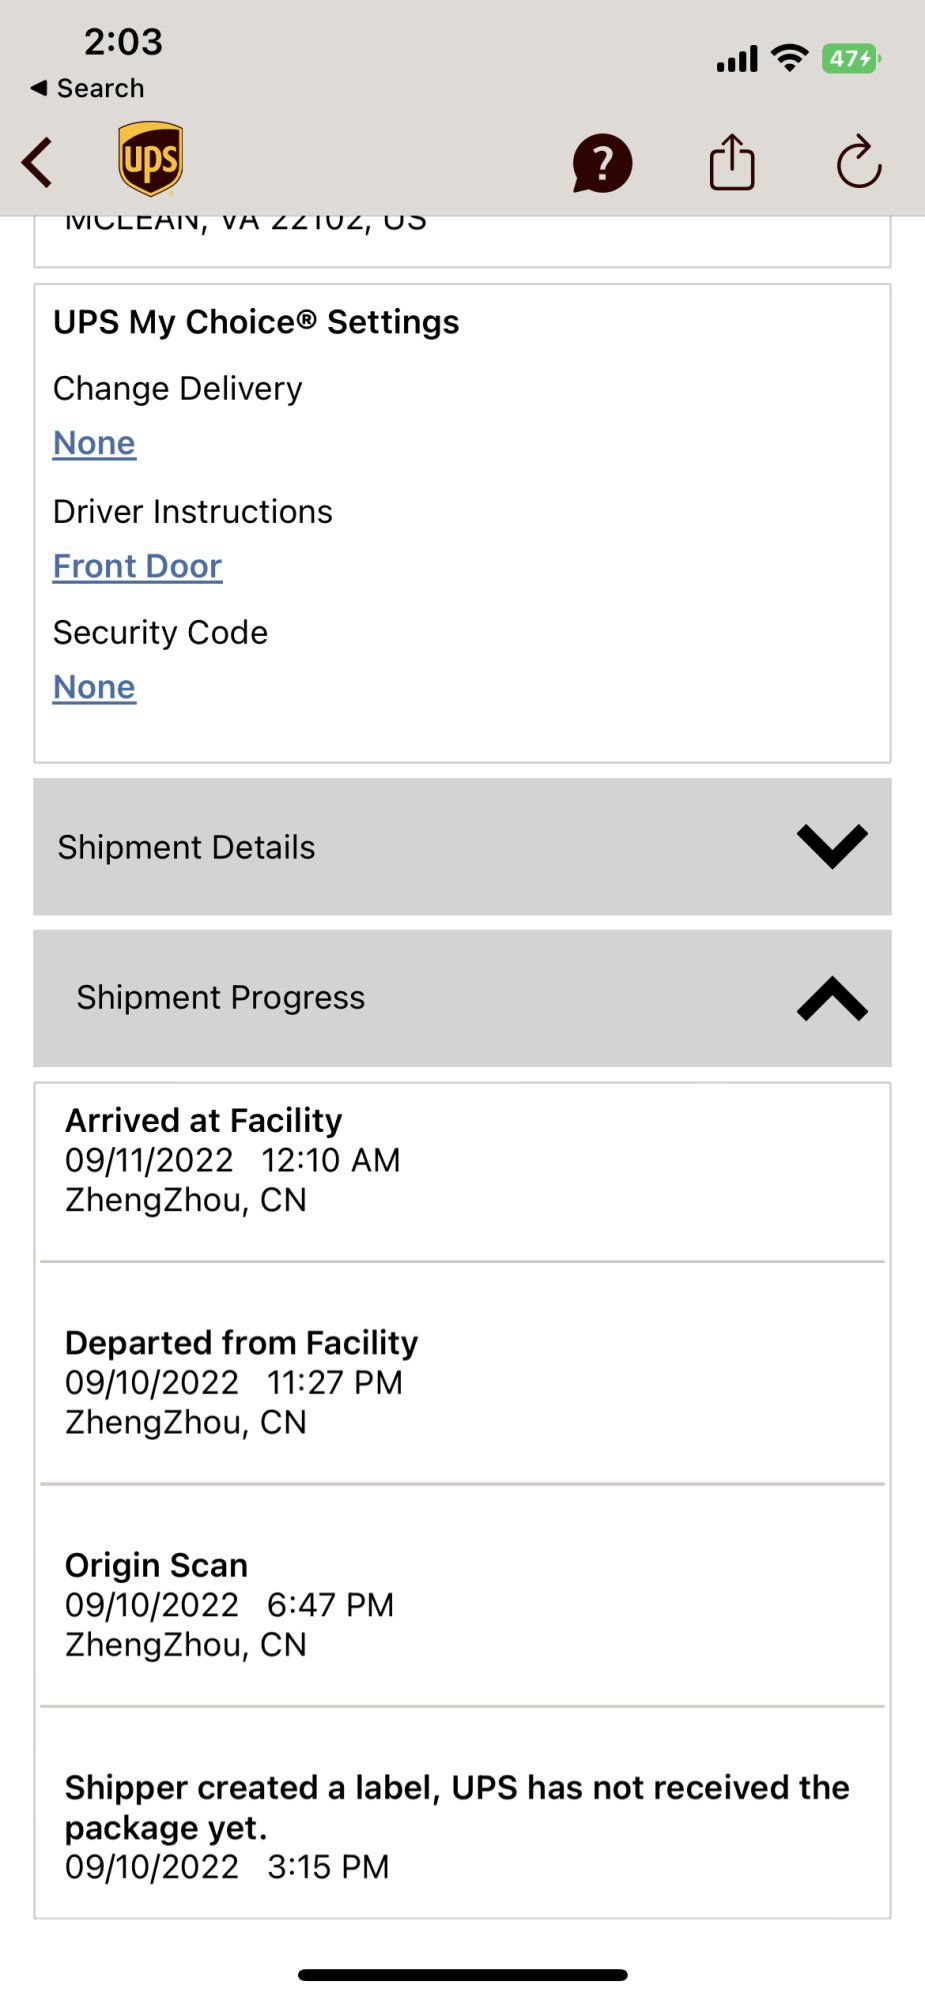Return to Search via the status bar link
Viewport: 925px width, 2000px height.
point(88,88)
